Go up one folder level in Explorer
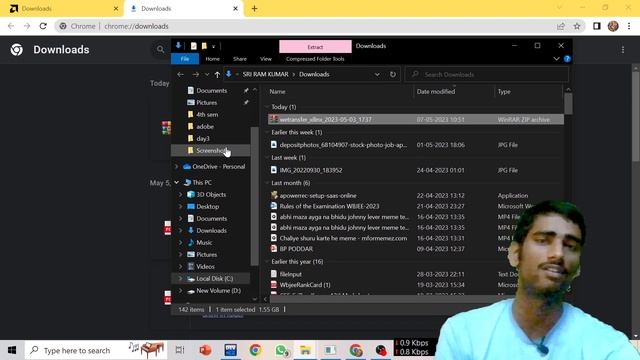 (x=217, y=74)
